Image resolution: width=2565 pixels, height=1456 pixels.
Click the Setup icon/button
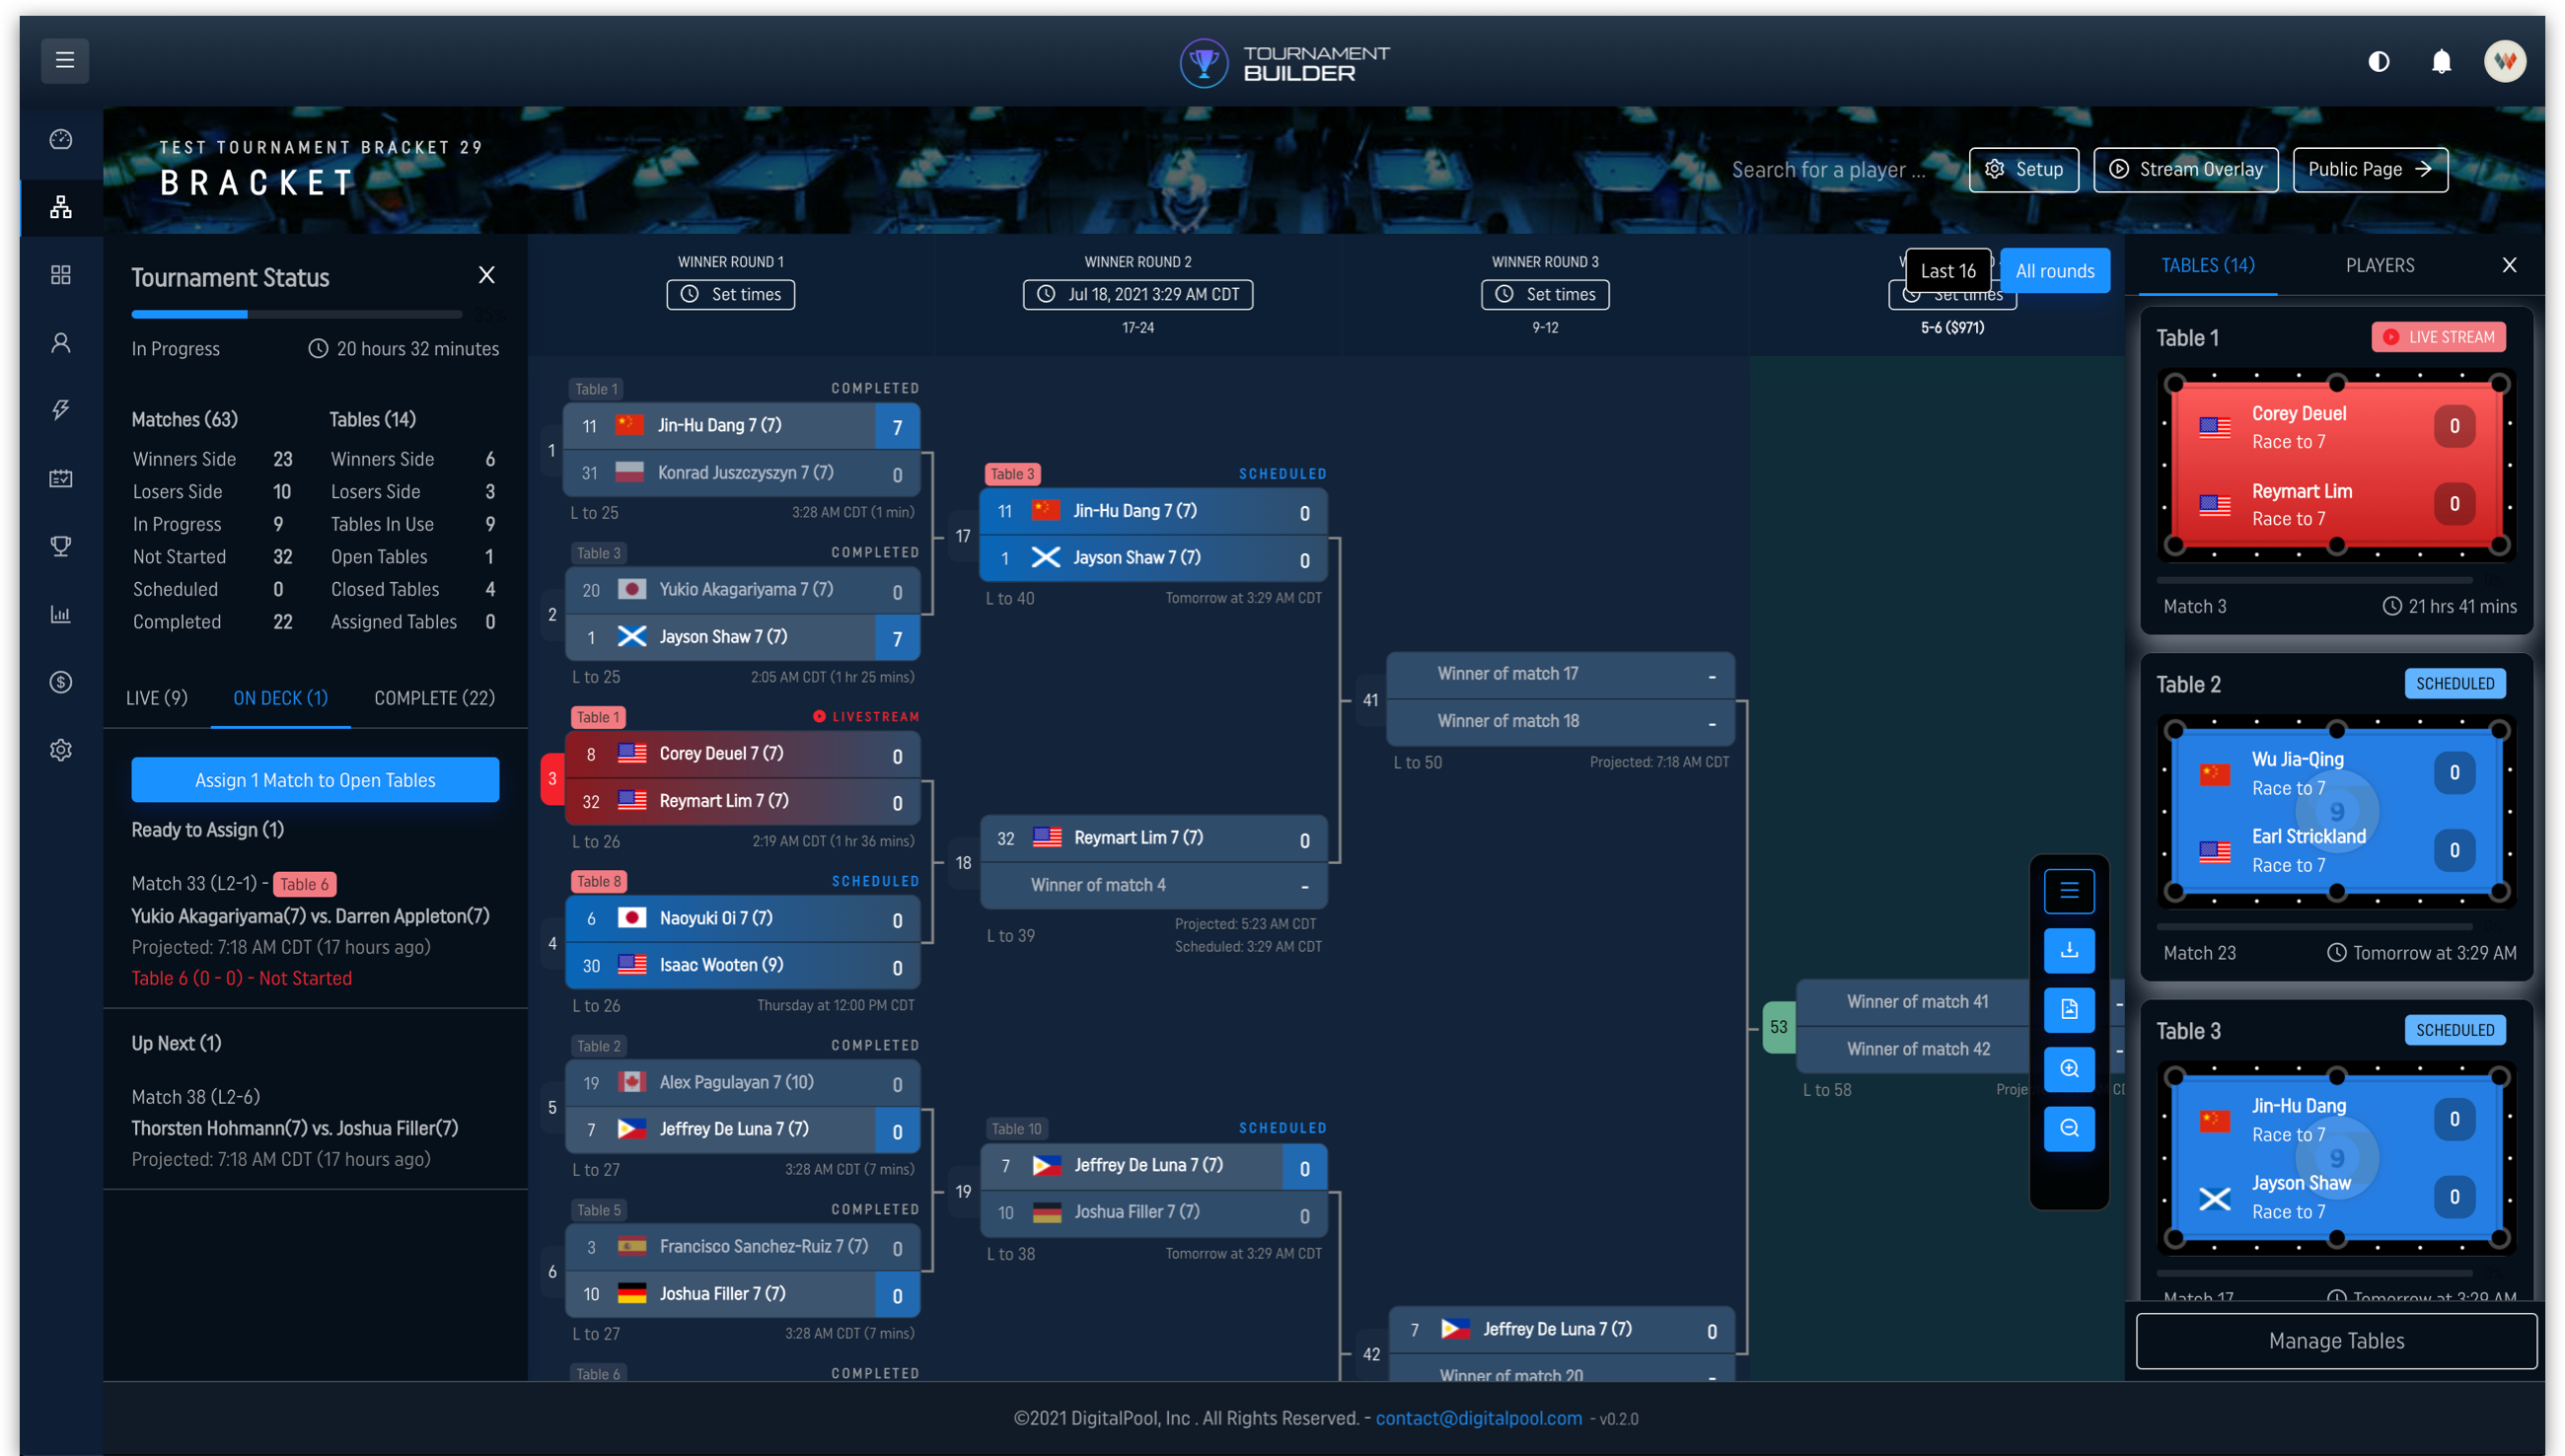tap(2026, 169)
